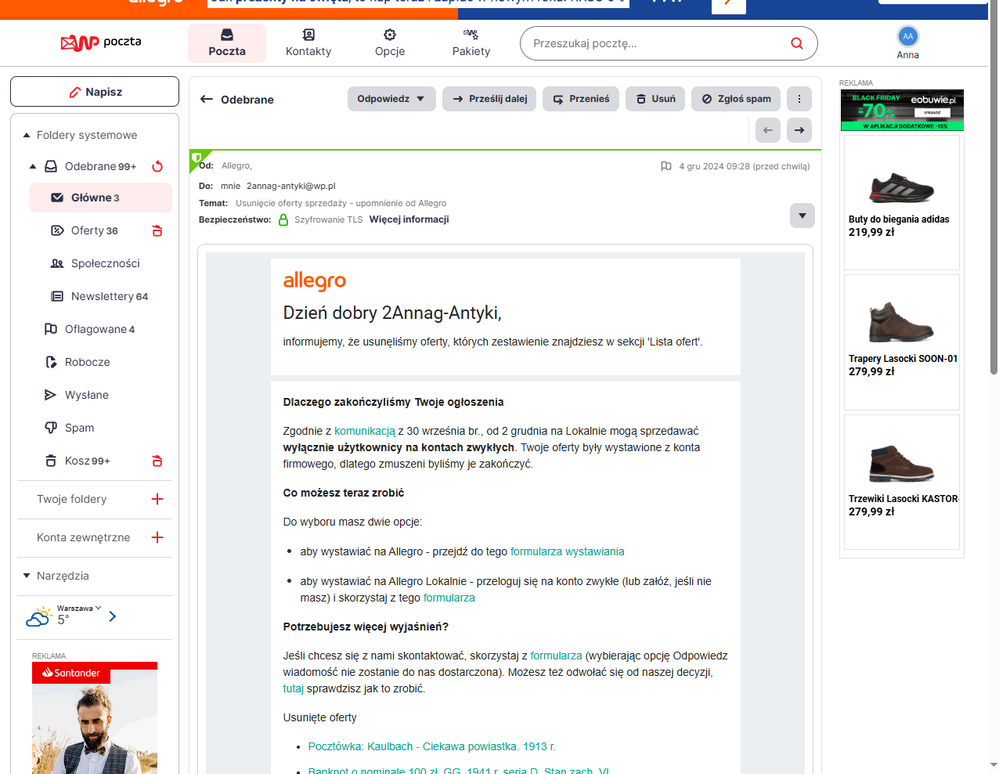The height and width of the screenshot is (774, 999).
Task: Add external account via plus icon
Action: point(157,537)
